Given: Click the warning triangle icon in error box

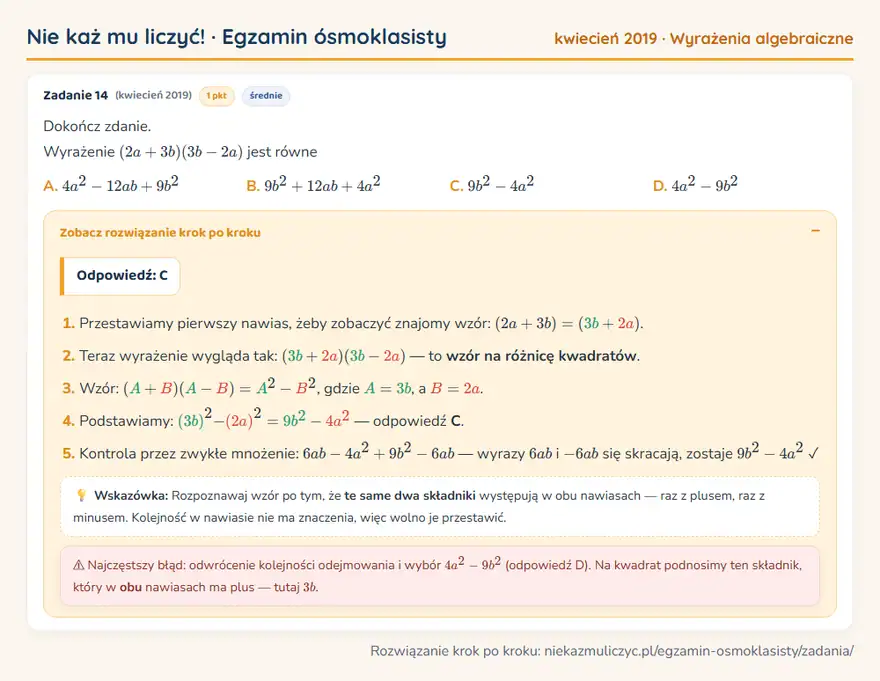Looking at the screenshot, I should [79, 565].
